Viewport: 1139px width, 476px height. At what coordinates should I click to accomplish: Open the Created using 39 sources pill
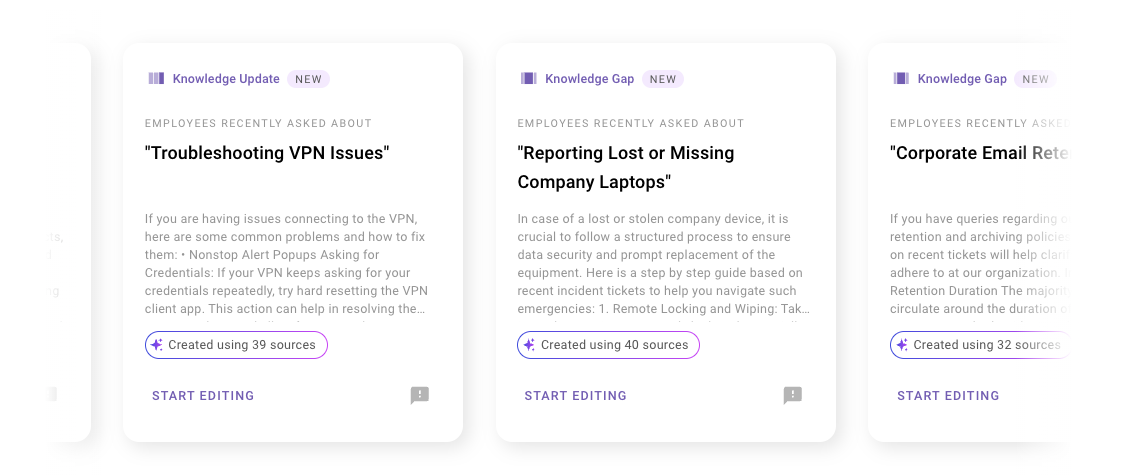pos(237,345)
